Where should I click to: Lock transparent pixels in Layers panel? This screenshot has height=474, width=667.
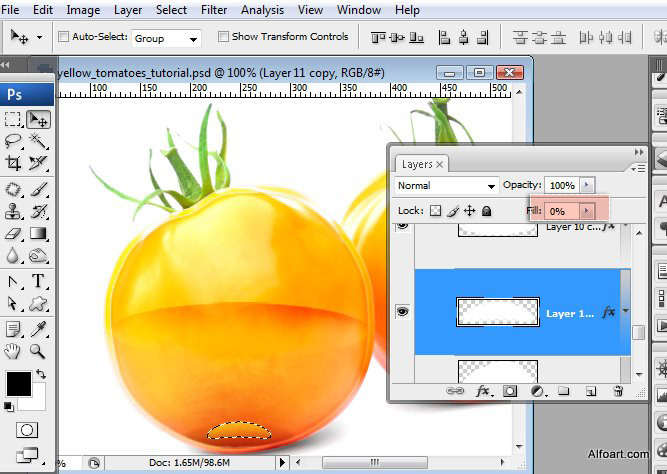[435, 211]
